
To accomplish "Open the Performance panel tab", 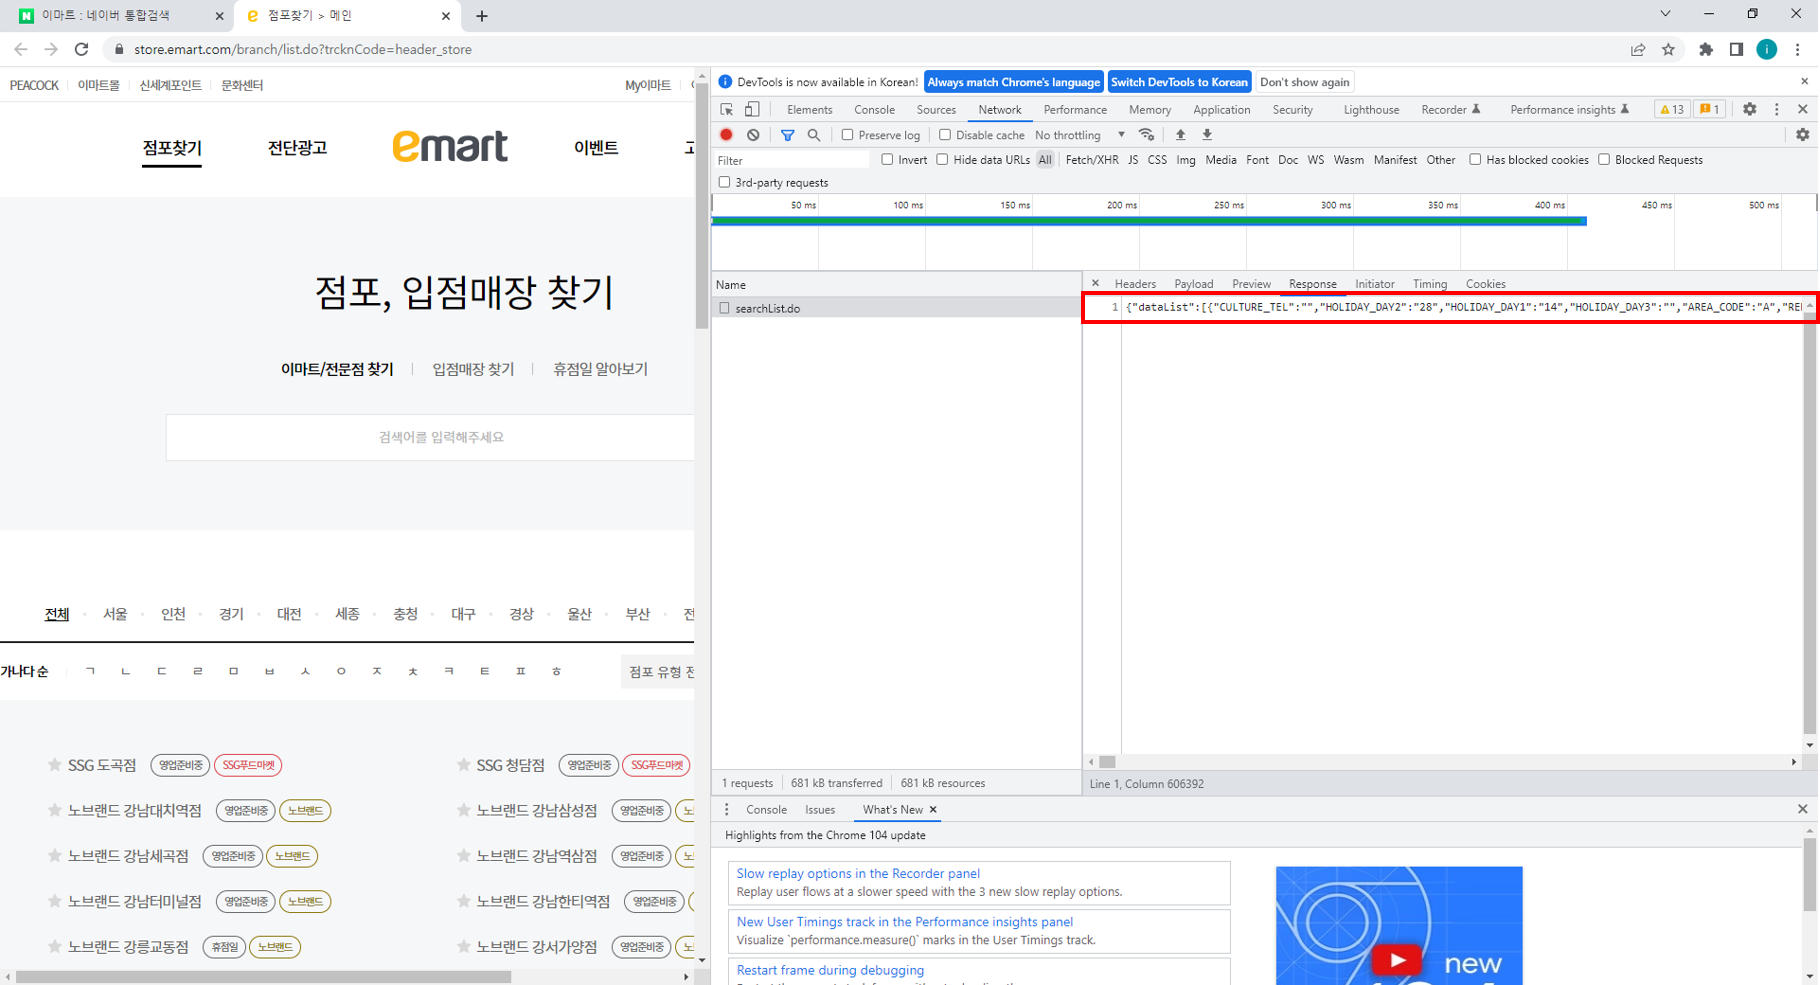I will click(1075, 109).
